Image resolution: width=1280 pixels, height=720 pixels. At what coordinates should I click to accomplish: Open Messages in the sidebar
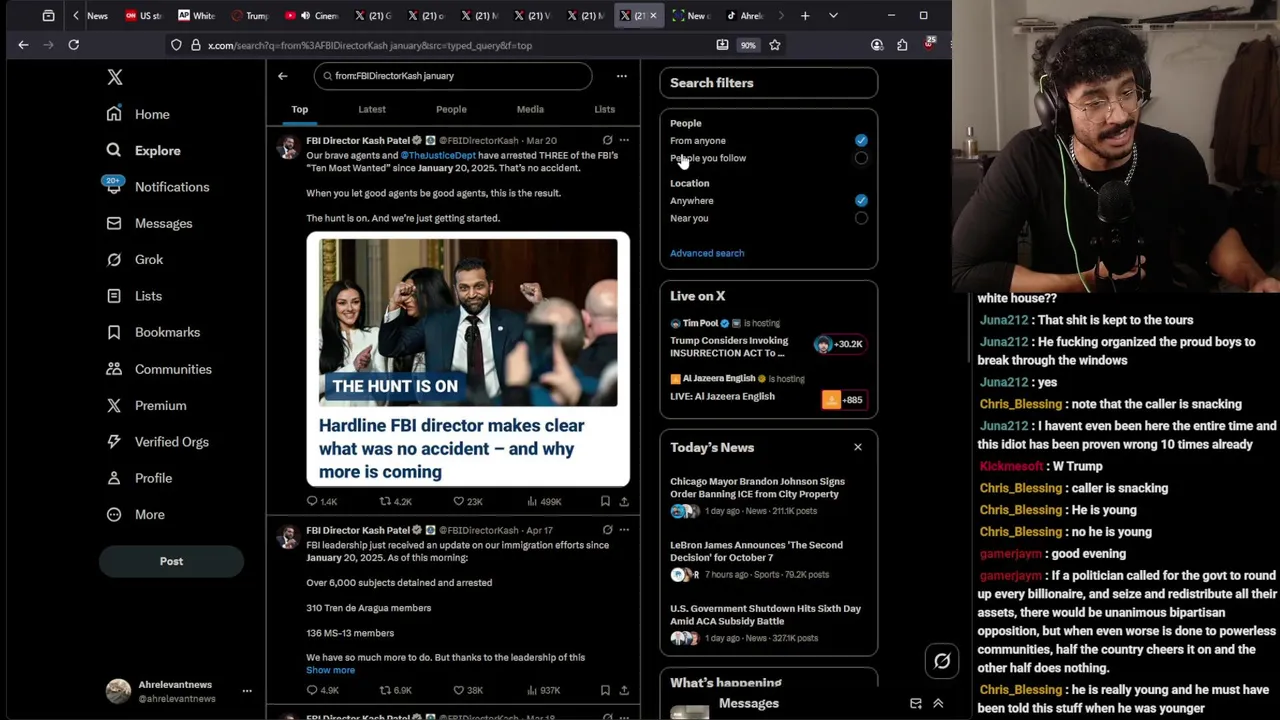pos(149,223)
